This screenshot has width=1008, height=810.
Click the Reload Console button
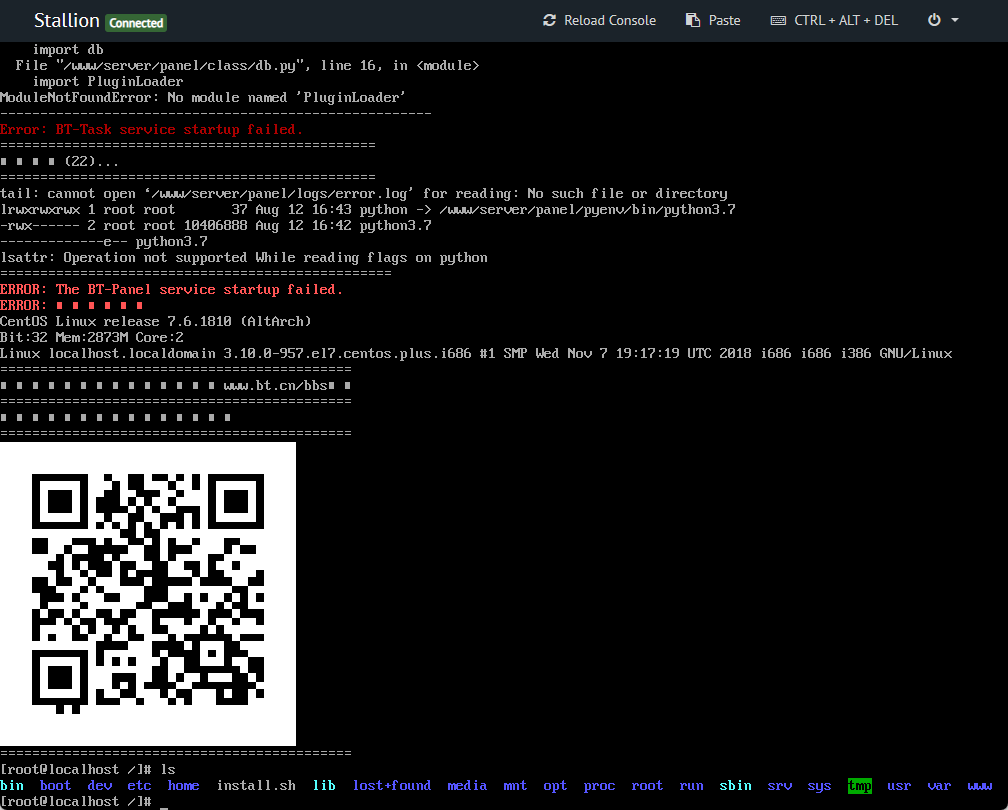pos(599,21)
